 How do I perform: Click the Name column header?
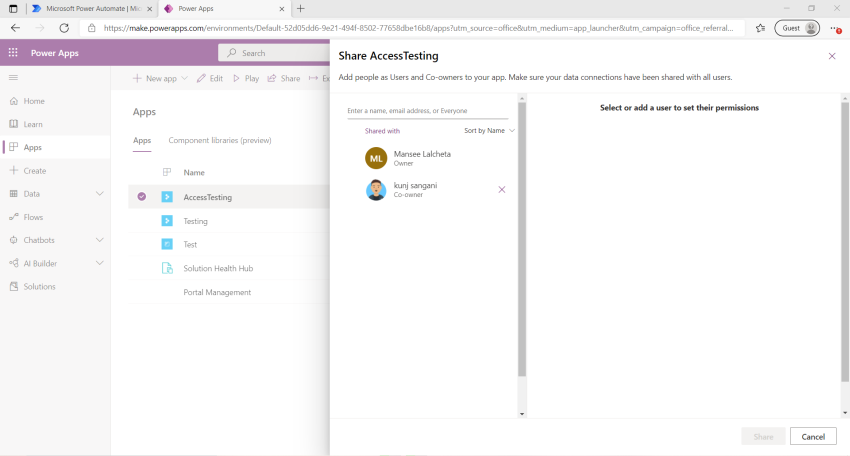pyautogui.click(x=194, y=172)
